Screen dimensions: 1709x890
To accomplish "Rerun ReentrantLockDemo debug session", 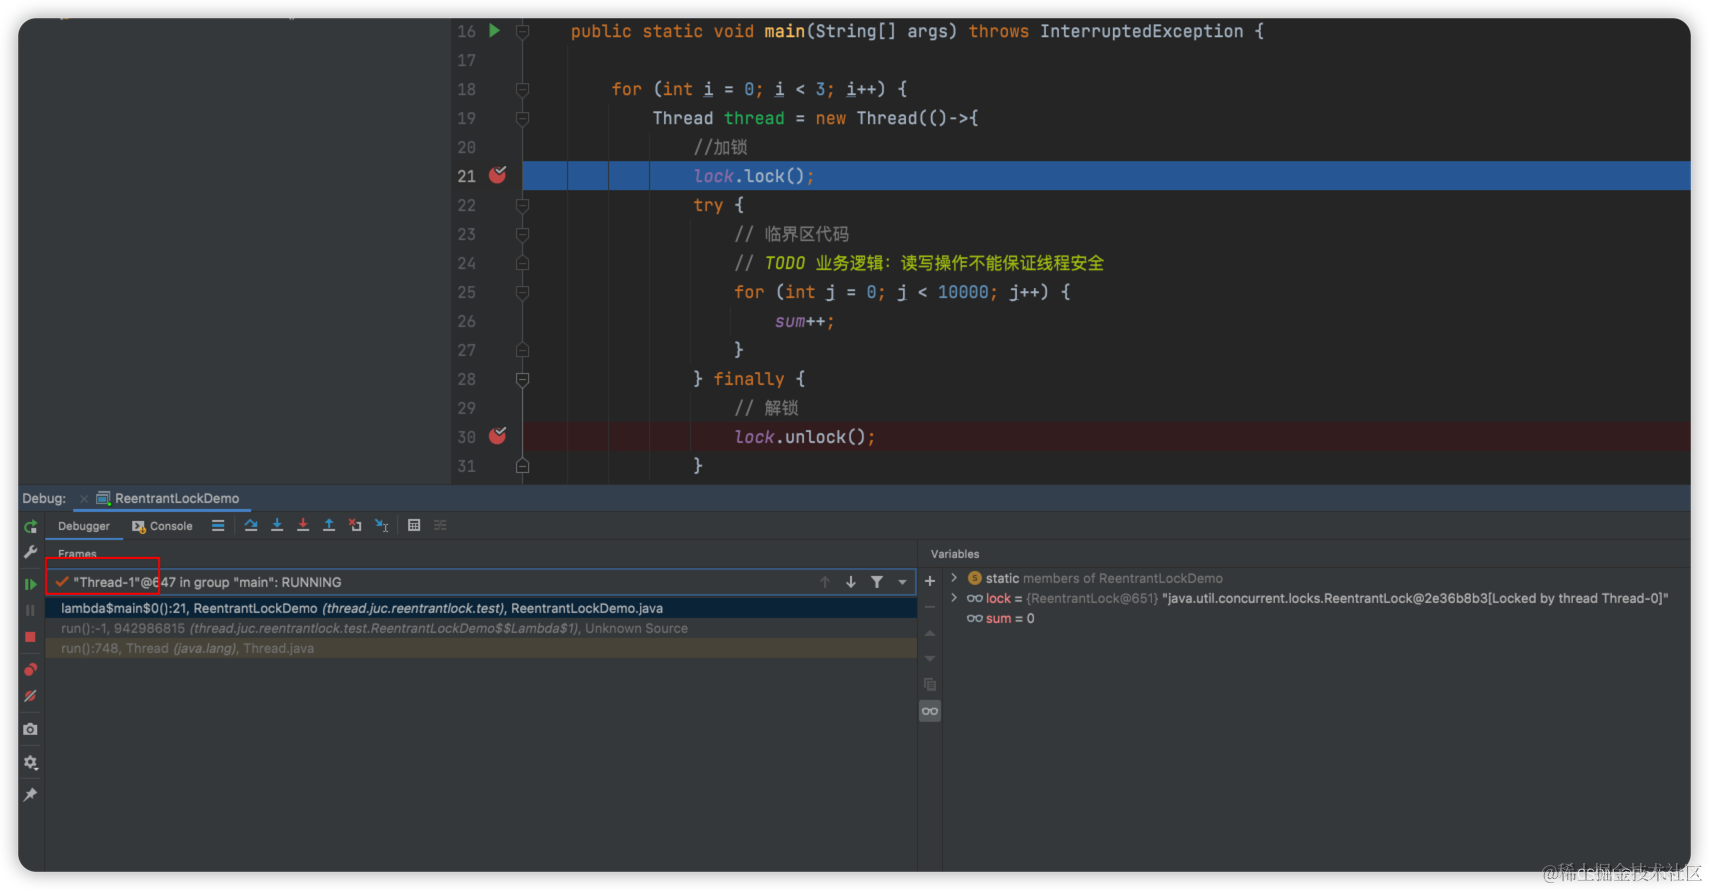I will click(30, 526).
